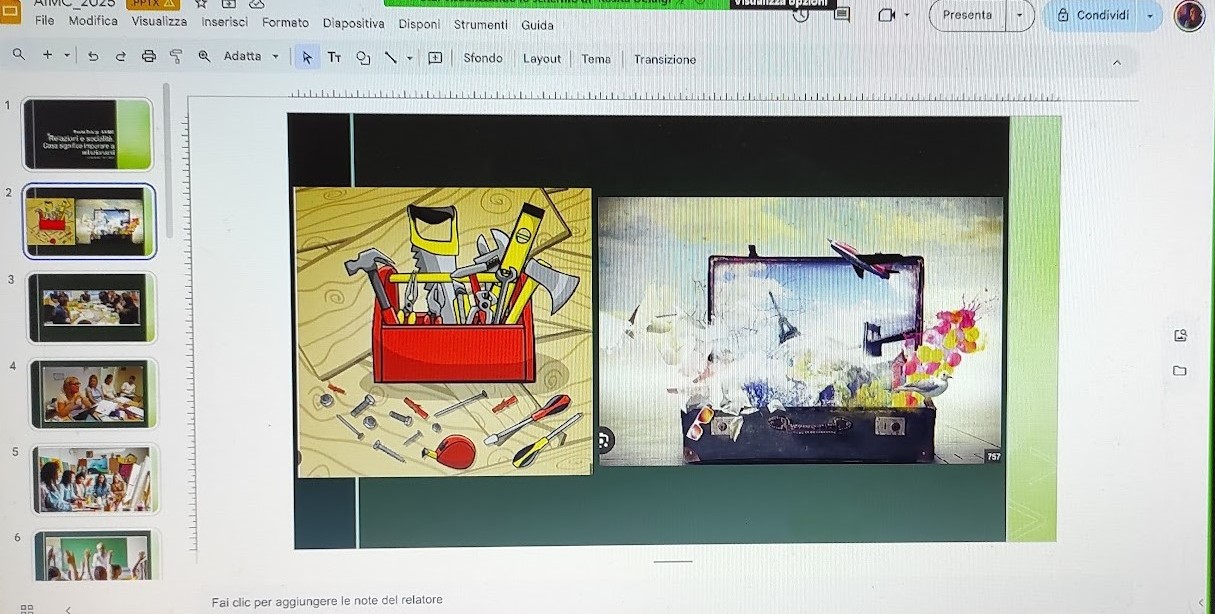Click the undo arrow icon
The height and width of the screenshot is (614, 1215).
93,57
